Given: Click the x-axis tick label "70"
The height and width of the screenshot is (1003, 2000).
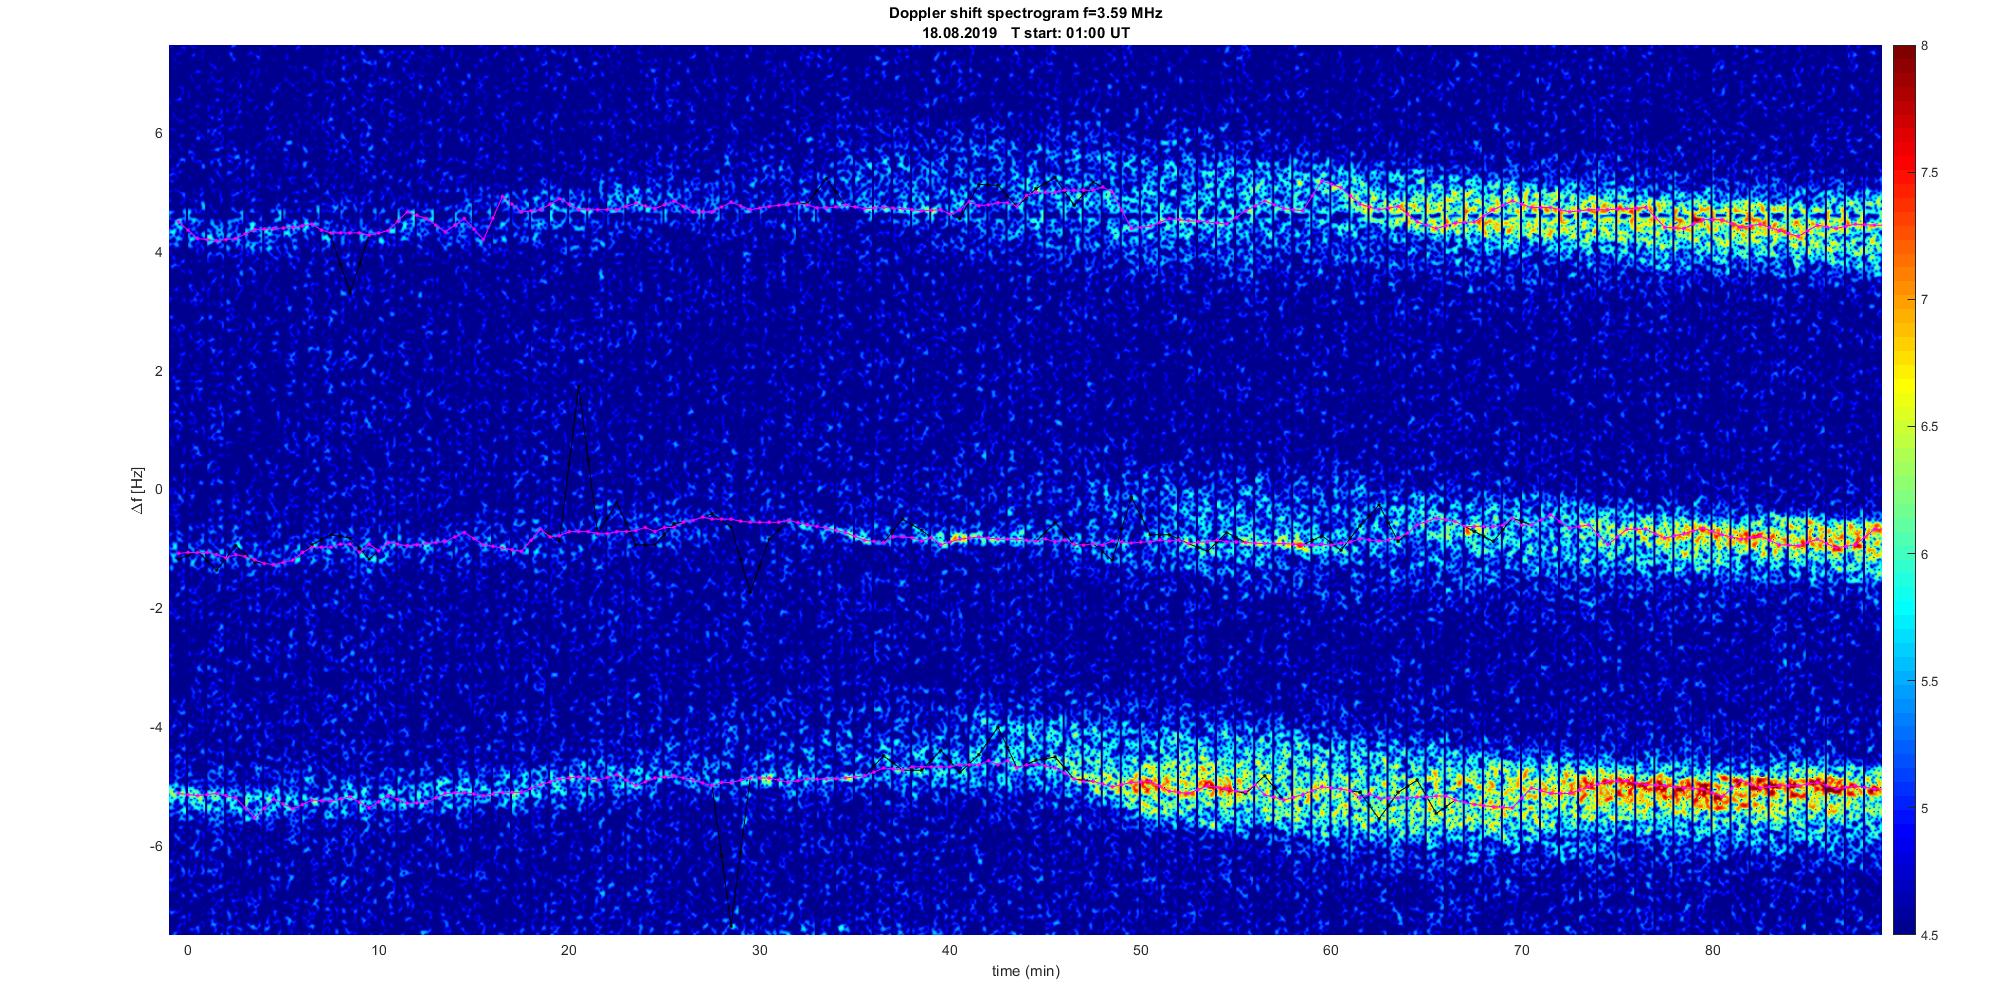Looking at the screenshot, I should (1522, 950).
